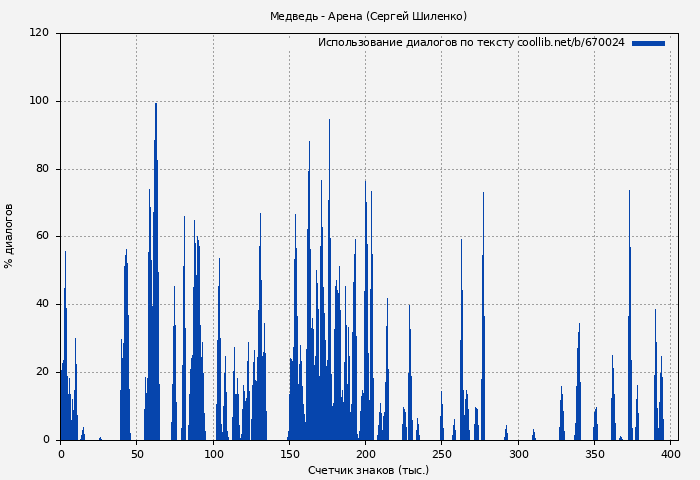The height and width of the screenshot is (480, 700).
Task: Click the 40 y-axis tick label
Action: click(x=42, y=304)
